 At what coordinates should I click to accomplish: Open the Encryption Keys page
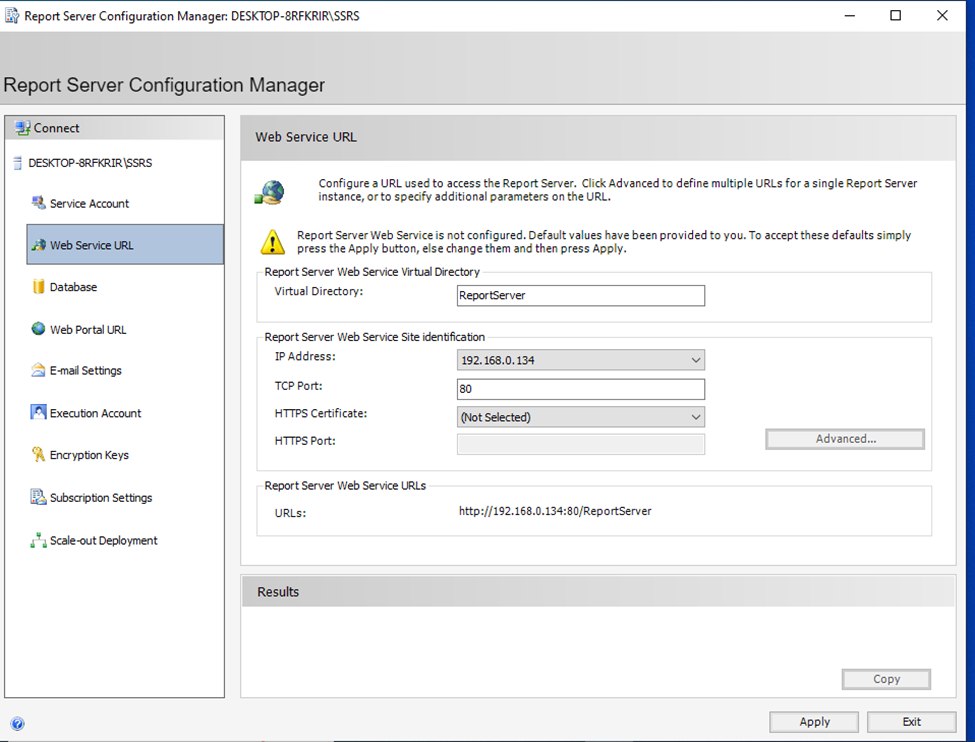tap(89, 455)
